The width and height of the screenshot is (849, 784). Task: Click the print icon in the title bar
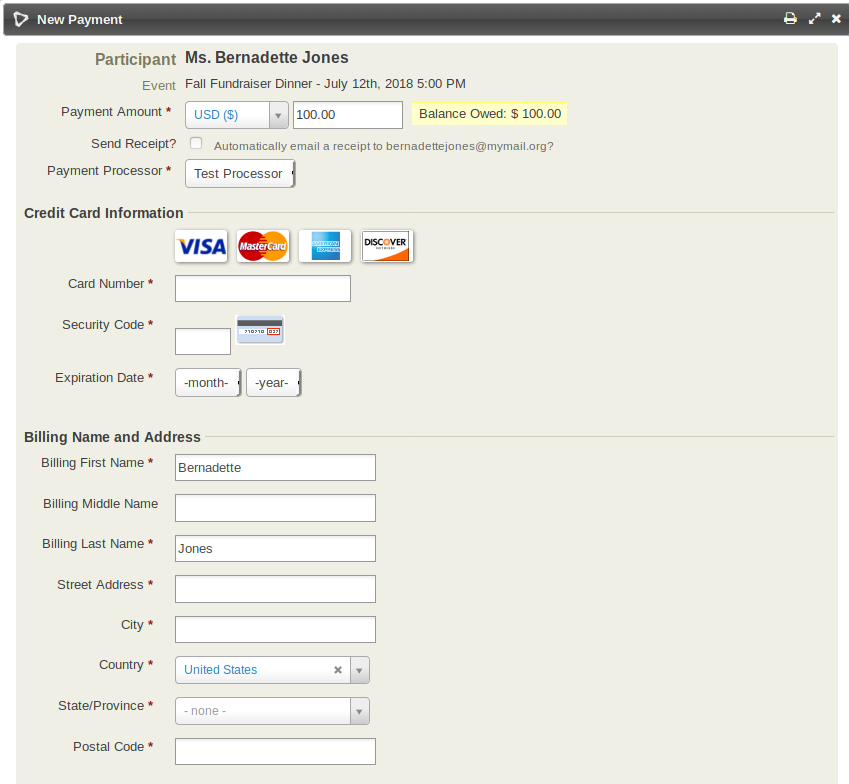(x=790, y=18)
